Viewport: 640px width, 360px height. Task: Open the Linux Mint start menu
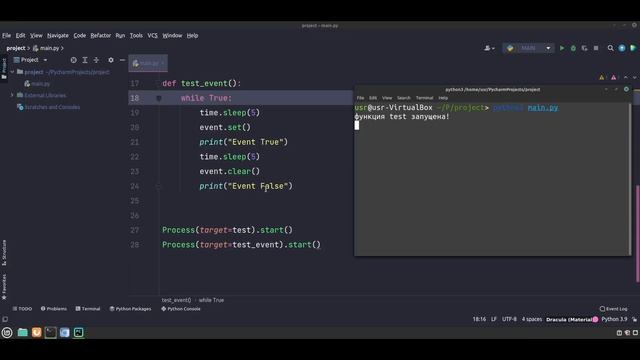pyautogui.click(x=7, y=333)
